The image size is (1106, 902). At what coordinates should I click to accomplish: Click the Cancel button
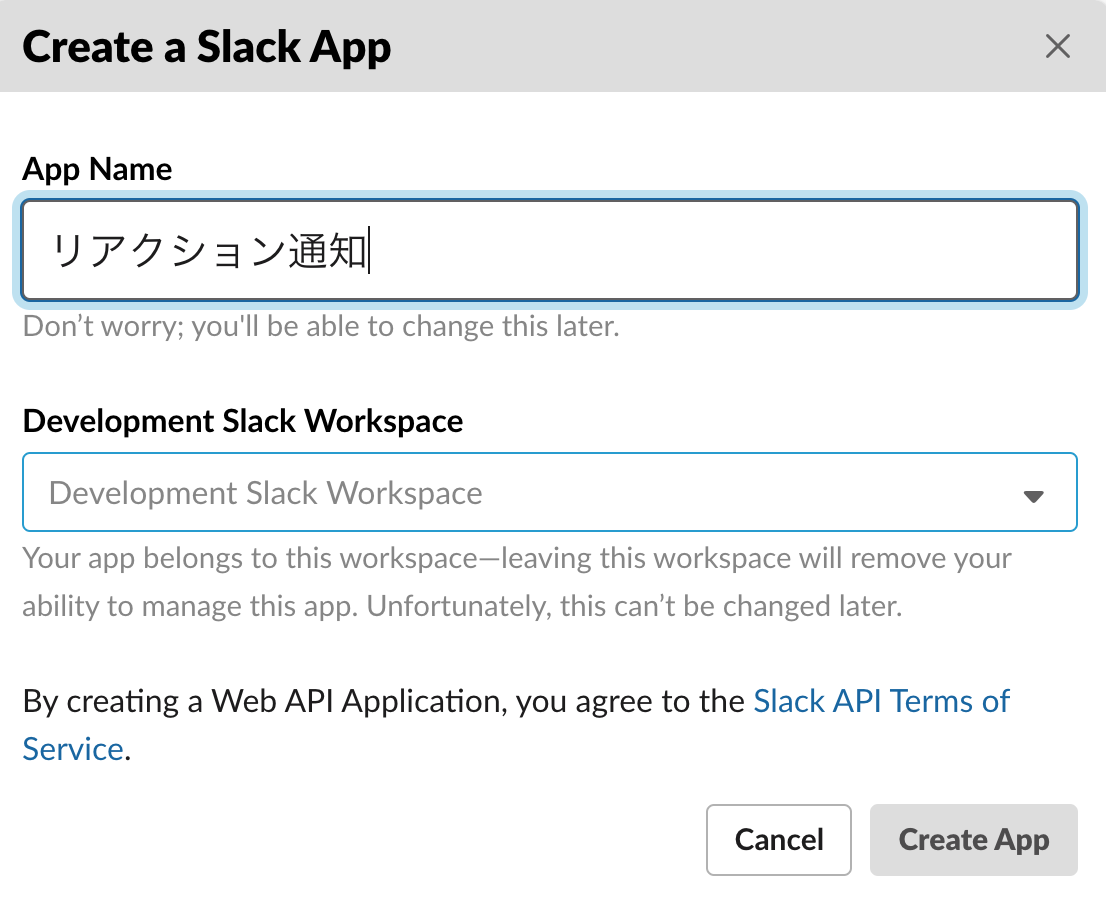(779, 839)
